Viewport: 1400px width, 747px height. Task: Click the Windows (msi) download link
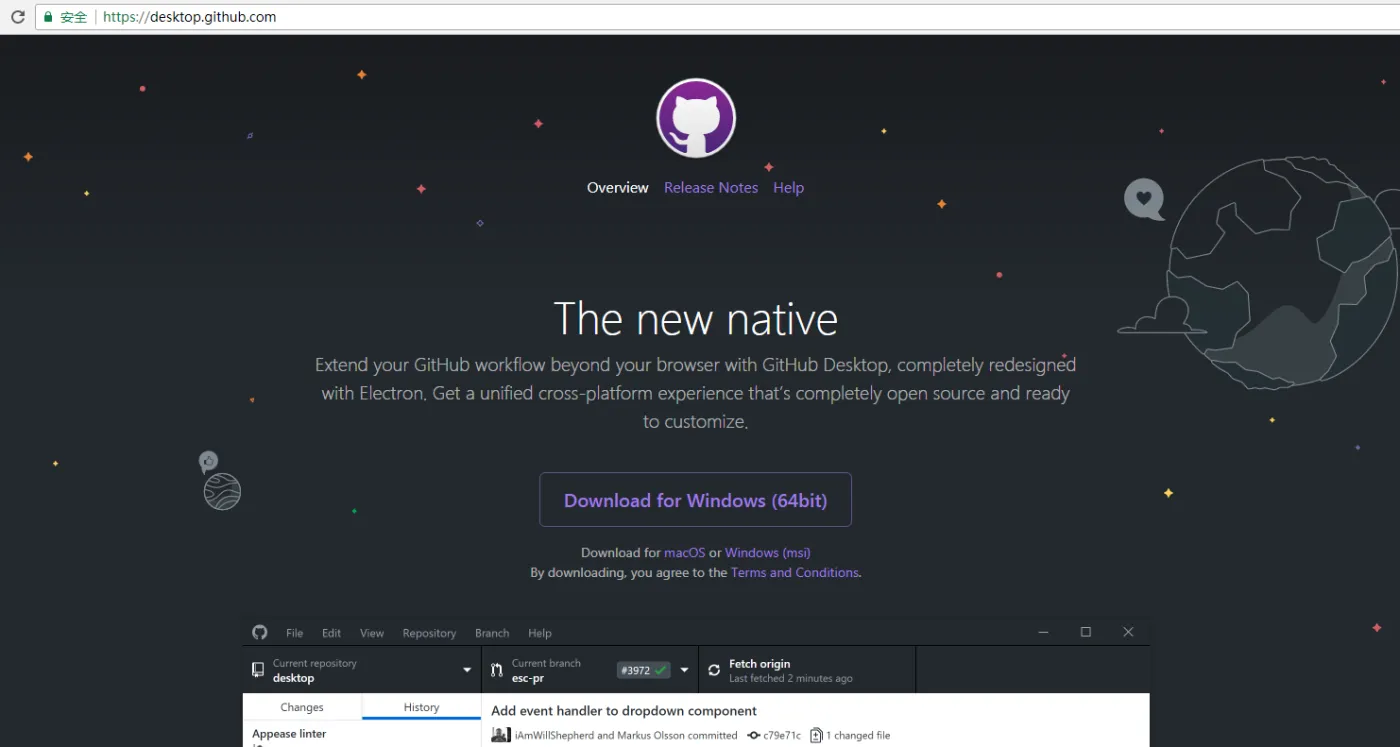pos(768,552)
